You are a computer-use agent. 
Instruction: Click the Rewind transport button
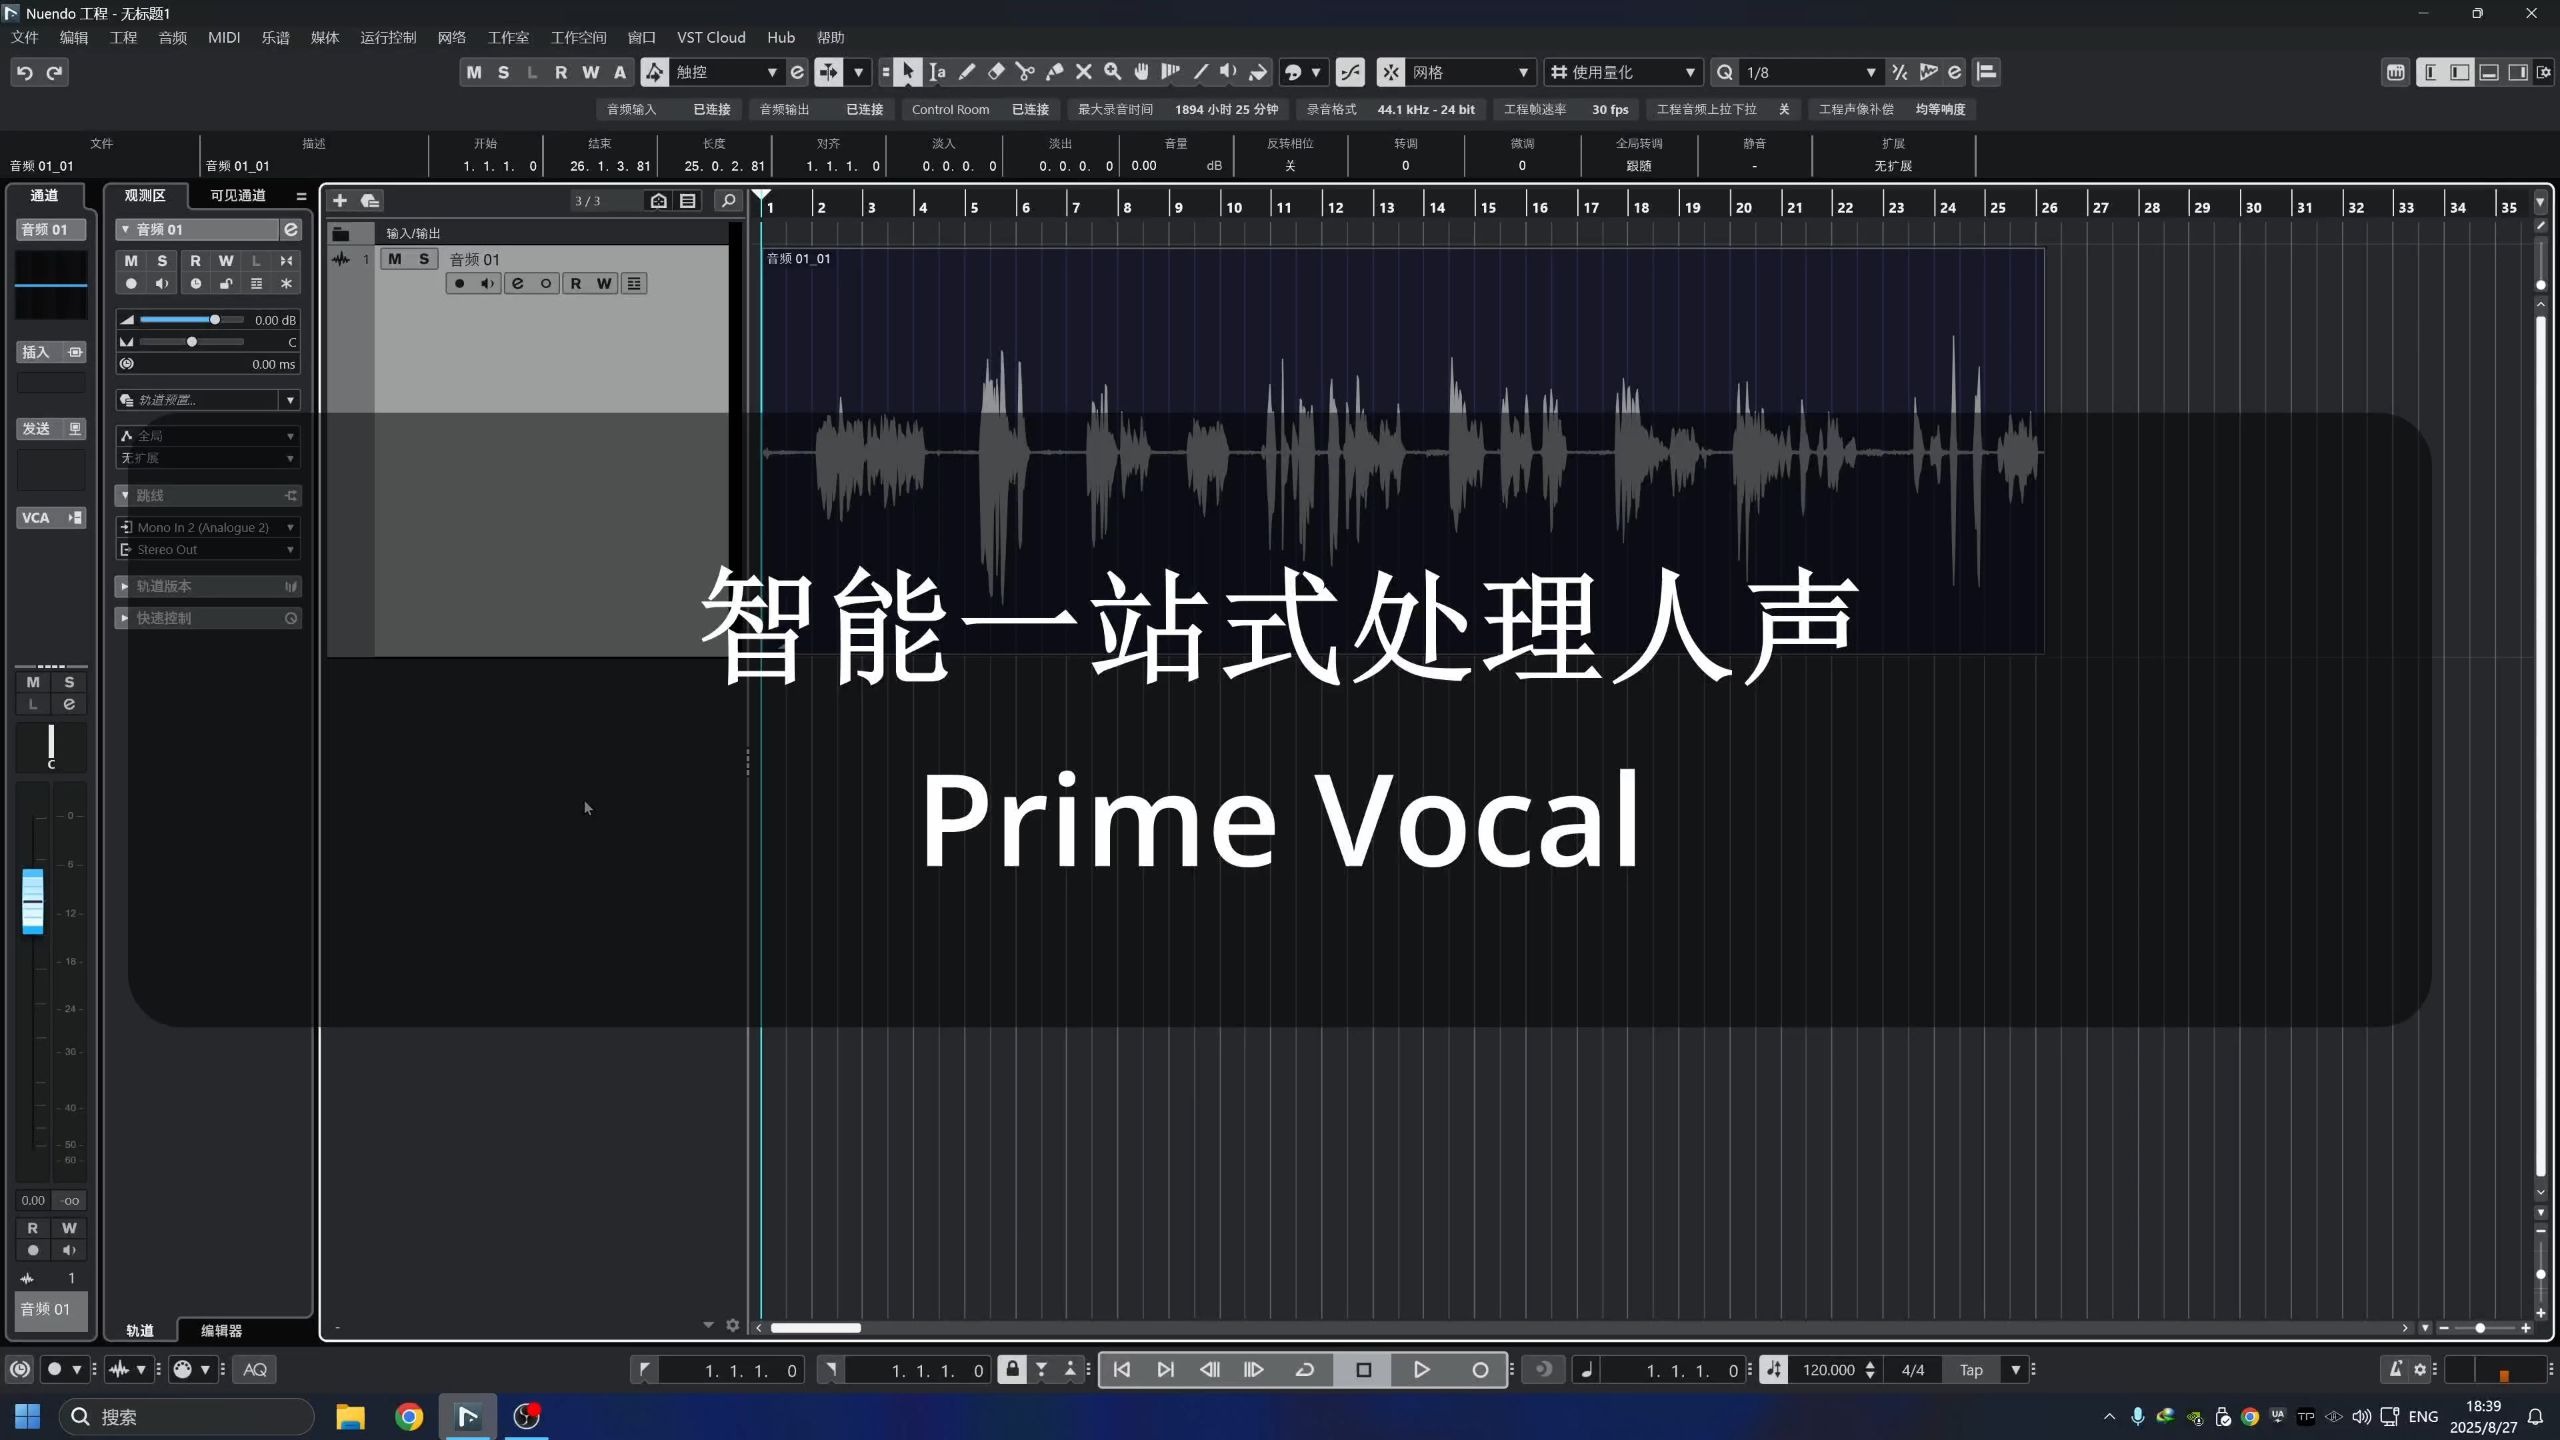click(1209, 1370)
